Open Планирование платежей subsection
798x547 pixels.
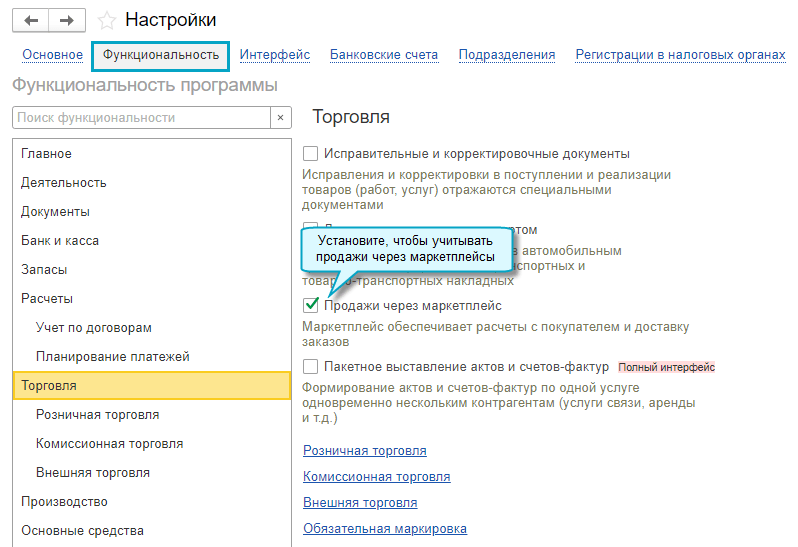coord(152,357)
